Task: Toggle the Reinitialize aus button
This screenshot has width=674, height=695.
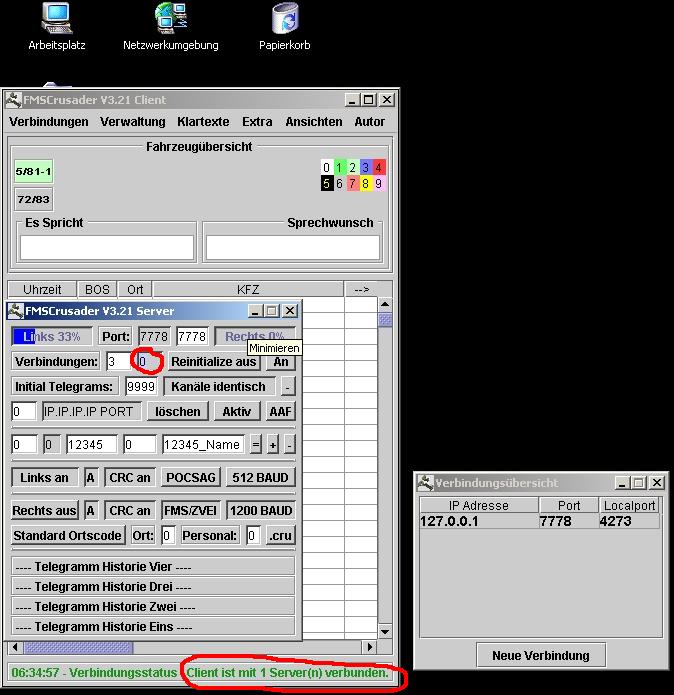Action: (213, 362)
